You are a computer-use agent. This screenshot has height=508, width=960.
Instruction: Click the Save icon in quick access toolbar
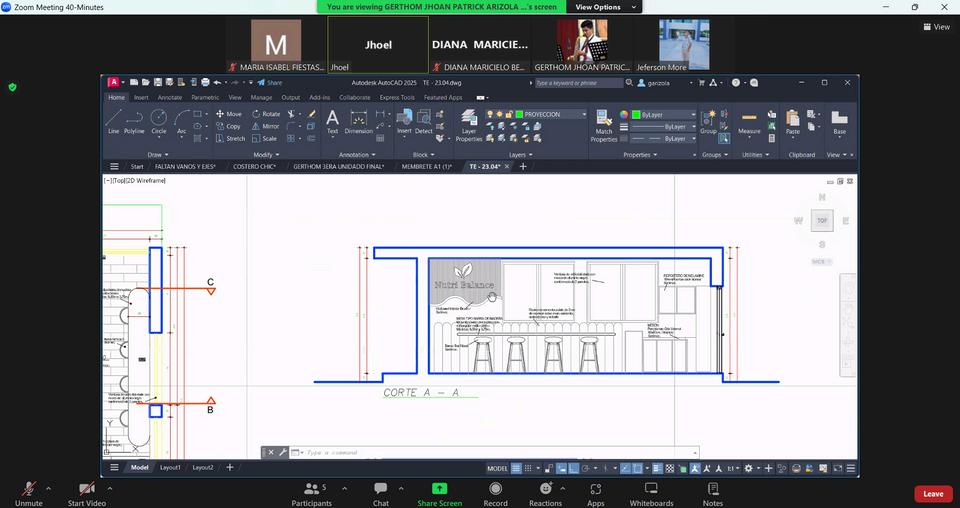(158, 83)
